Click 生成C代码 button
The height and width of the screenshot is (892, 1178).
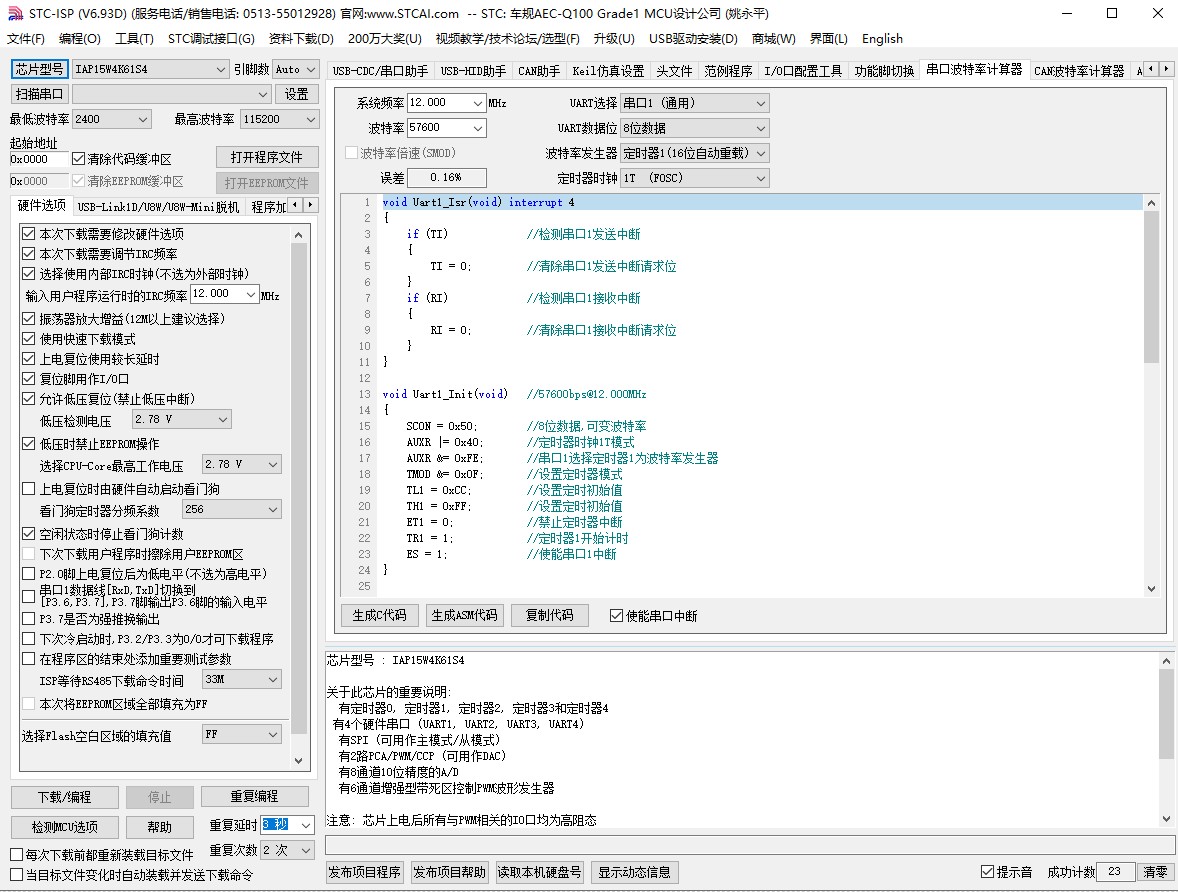(x=379, y=615)
